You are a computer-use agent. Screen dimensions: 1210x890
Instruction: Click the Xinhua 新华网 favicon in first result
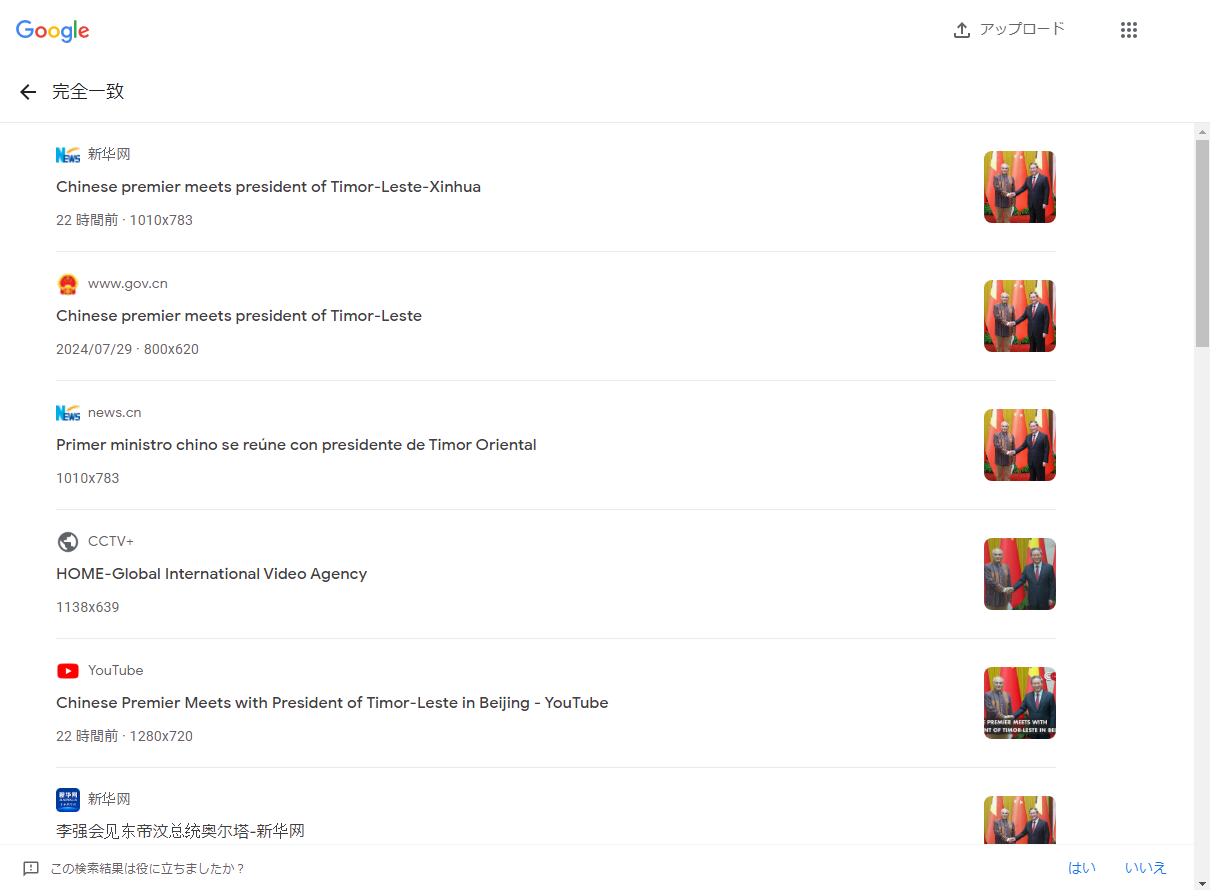pyautogui.click(x=68, y=154)
